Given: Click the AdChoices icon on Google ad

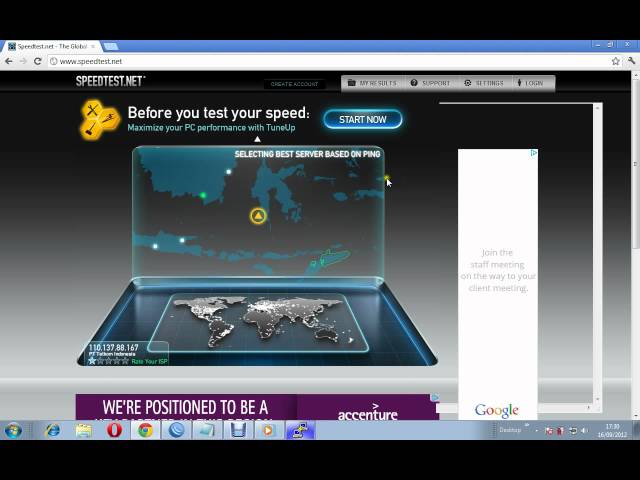Looking at the screenshot, I should 533,153.
